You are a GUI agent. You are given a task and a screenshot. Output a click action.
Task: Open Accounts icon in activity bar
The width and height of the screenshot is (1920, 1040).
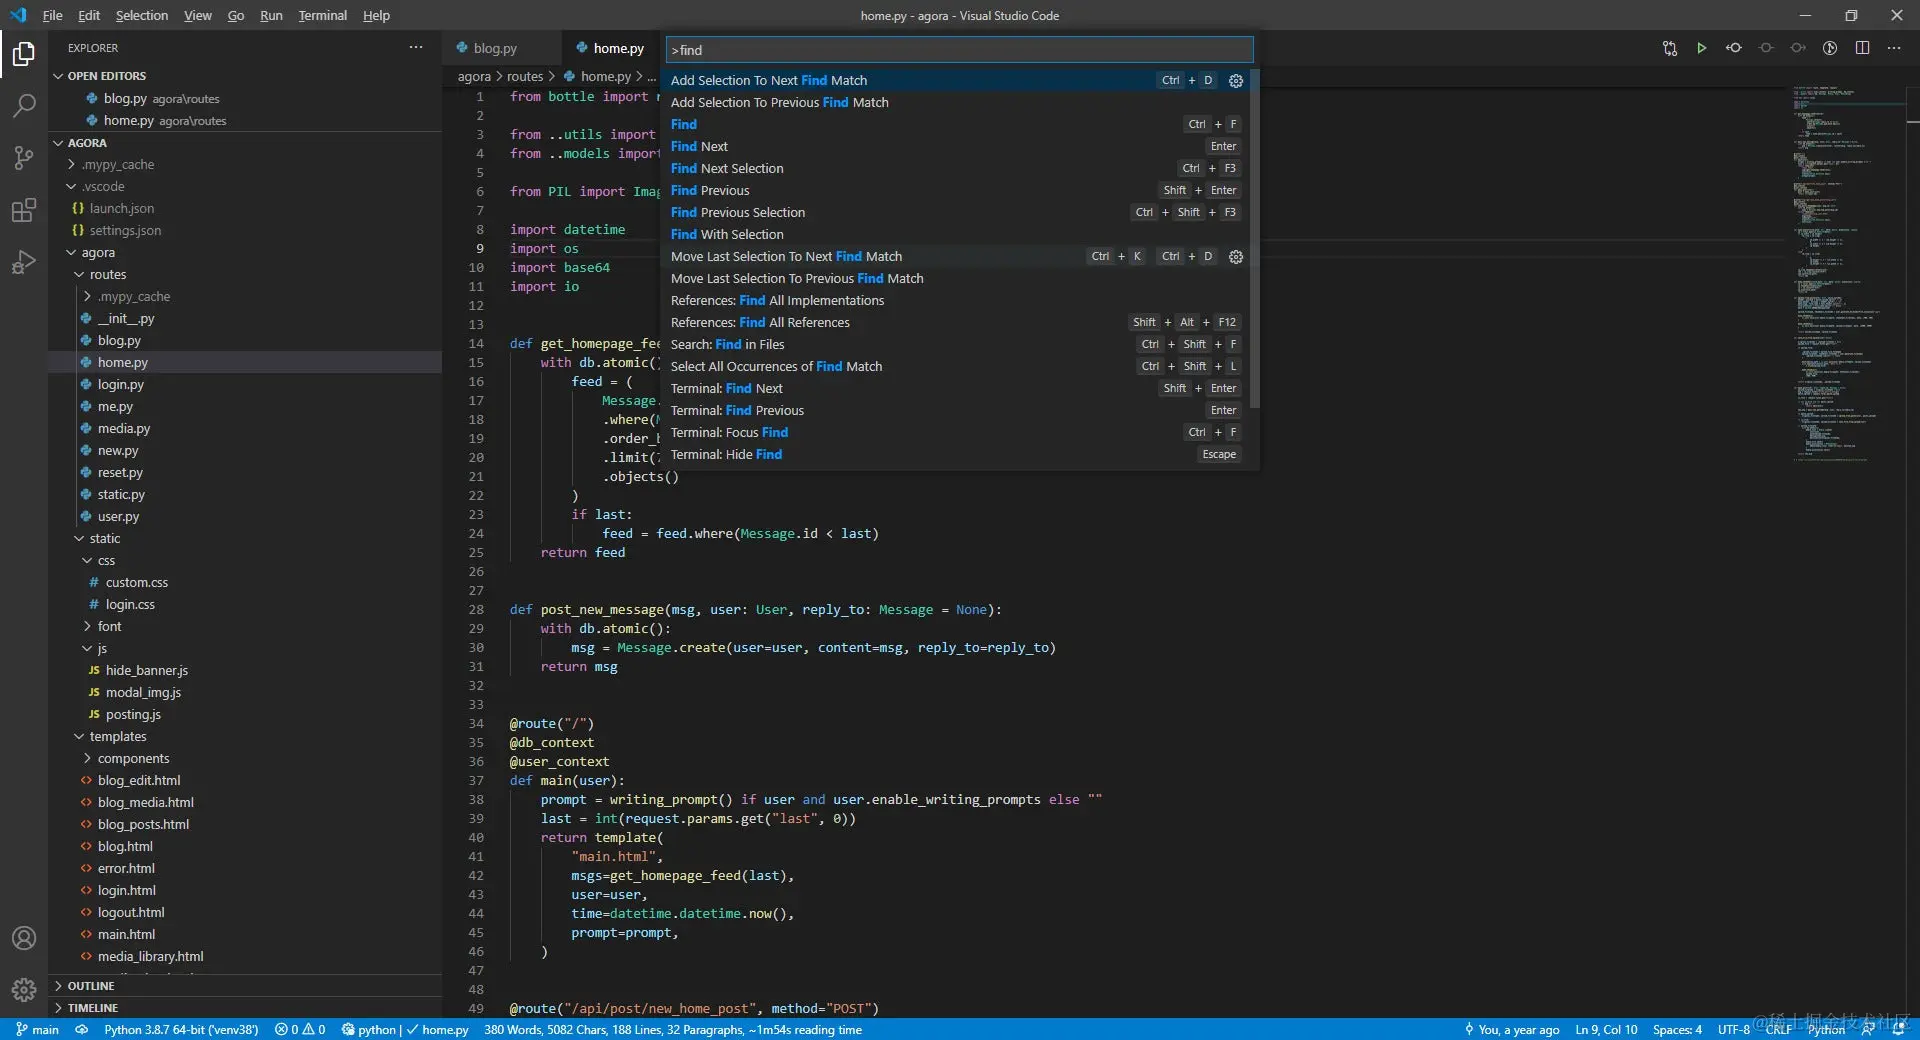[x=24, y=938]
